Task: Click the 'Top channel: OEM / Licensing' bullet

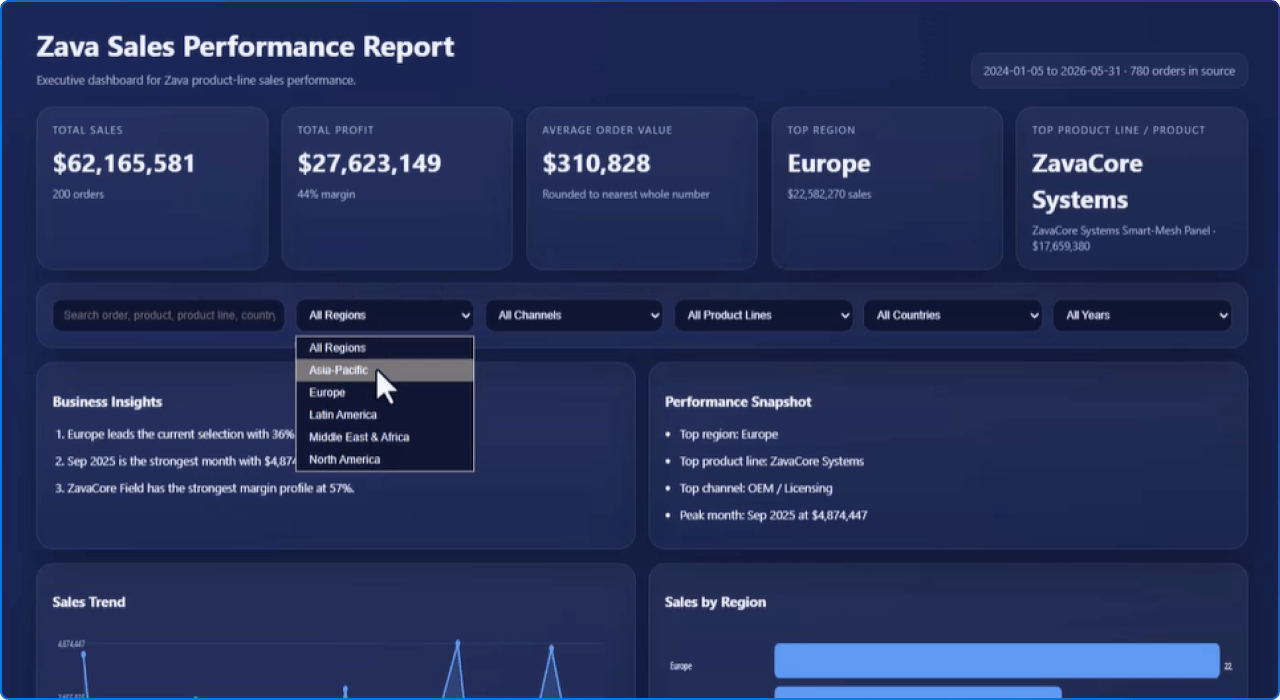Action: [756, 488]
